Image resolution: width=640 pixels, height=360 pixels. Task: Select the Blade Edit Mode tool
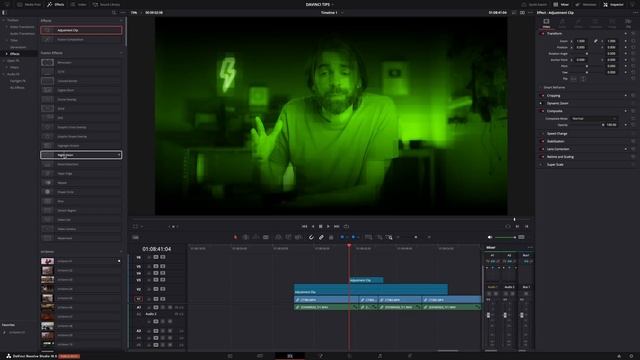(x=266, y=237)
